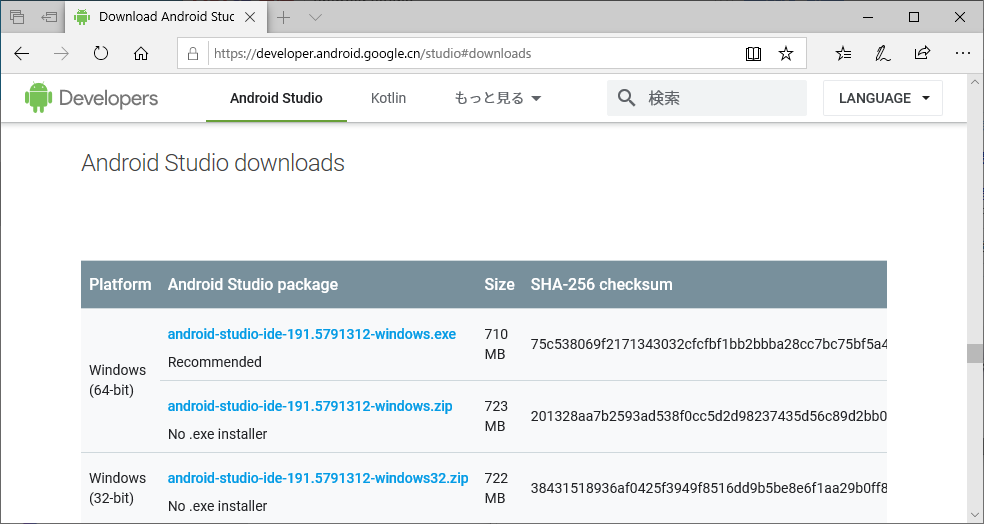Screen dimensions: 984x524
Task: Open Settings and more ellipsis menu
Action: [962, 53]
